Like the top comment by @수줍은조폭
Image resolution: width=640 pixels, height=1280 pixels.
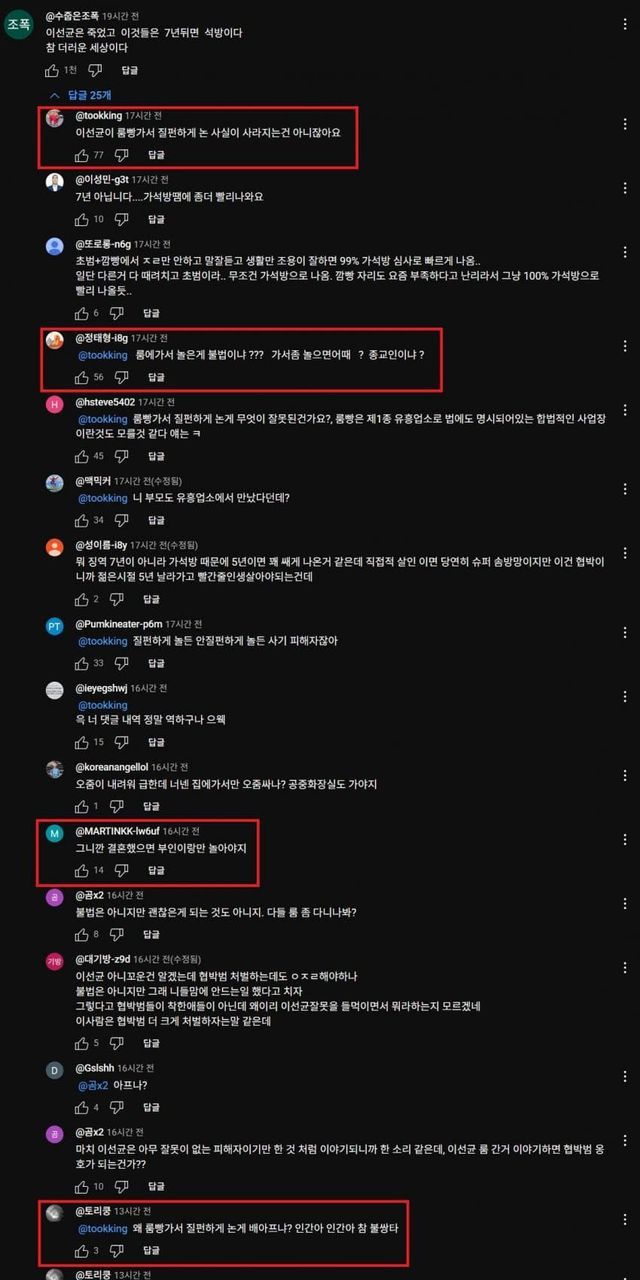point(52,70)
